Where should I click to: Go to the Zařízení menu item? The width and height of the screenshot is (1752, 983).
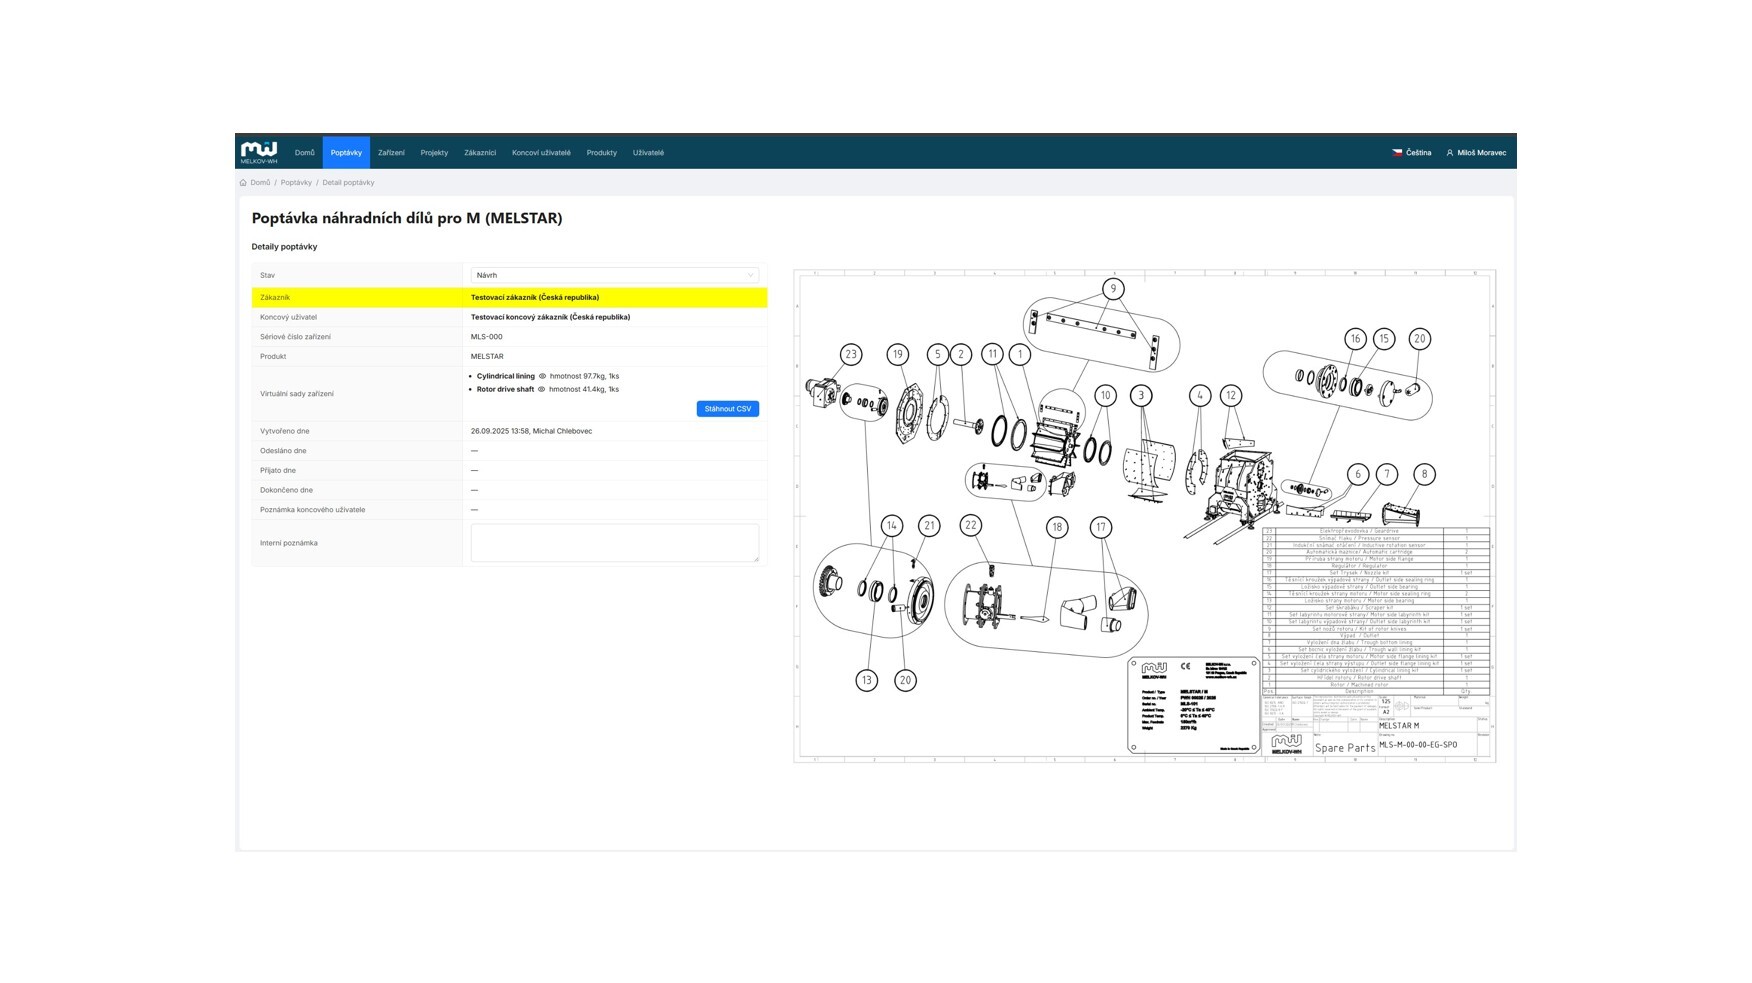(391, 153)
